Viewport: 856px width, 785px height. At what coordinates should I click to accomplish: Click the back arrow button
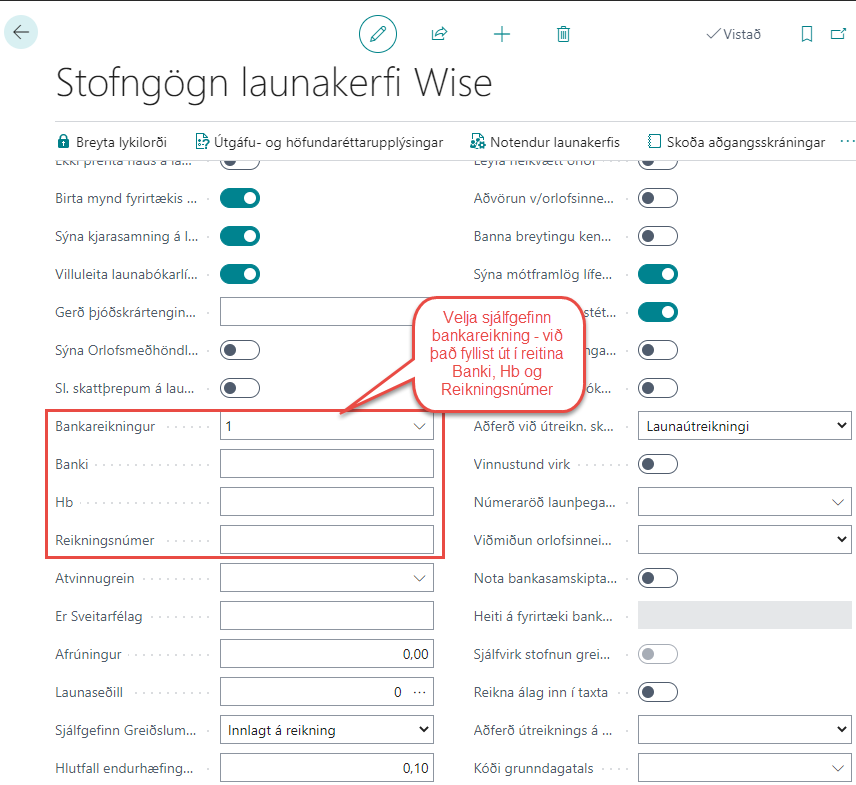(x=21, y=32)
